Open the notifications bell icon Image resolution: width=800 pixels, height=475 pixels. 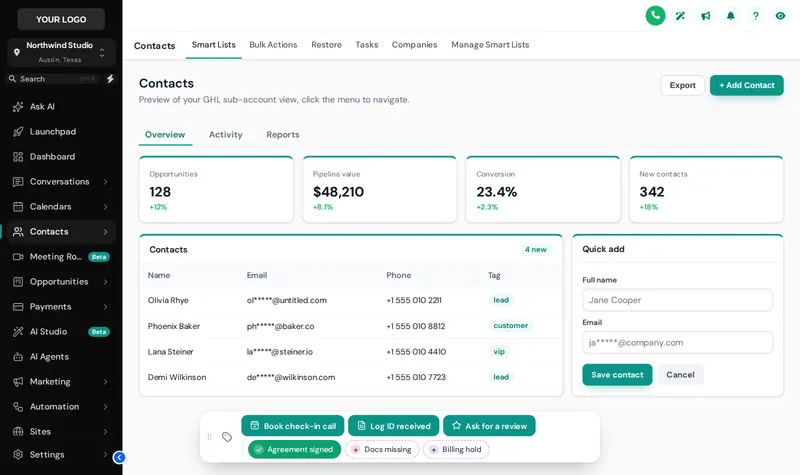(731, 16)
